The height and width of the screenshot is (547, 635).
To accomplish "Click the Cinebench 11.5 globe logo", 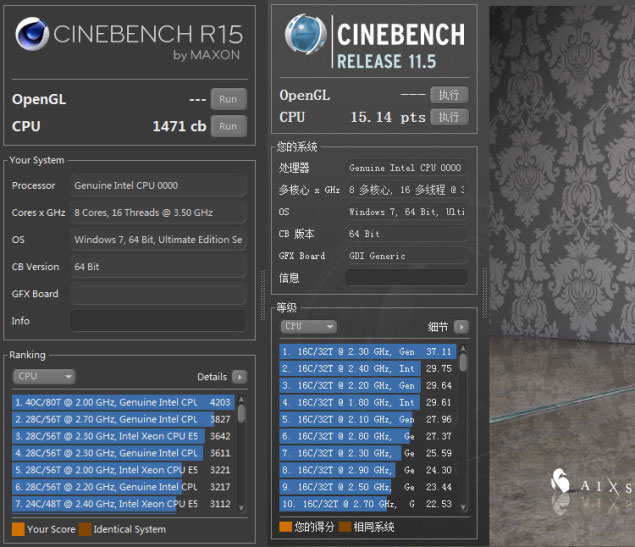I will [x=306, y=35].
